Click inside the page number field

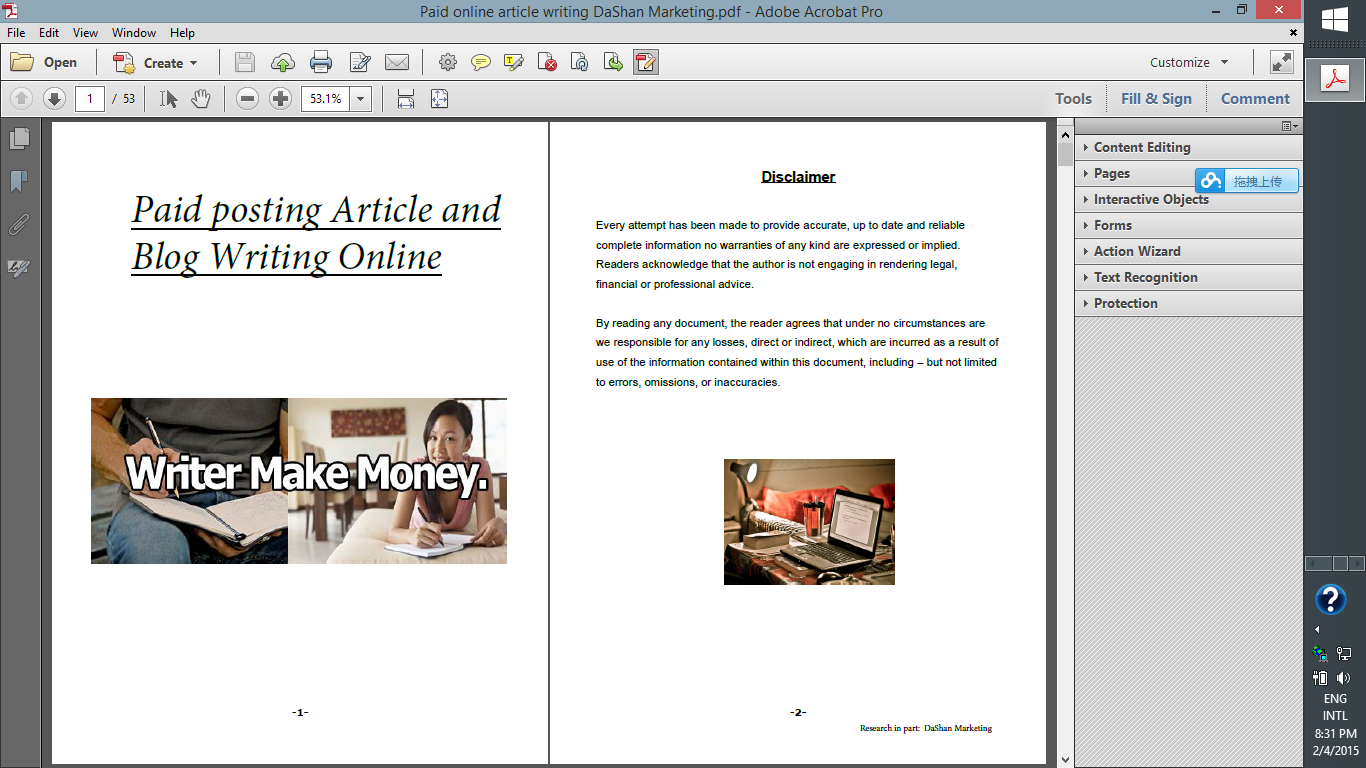pyautogui.click(x=89, y=99)
